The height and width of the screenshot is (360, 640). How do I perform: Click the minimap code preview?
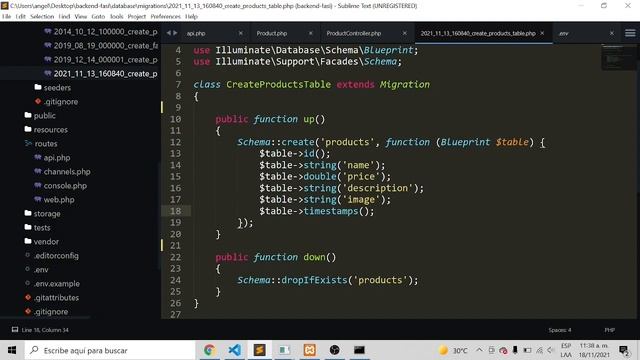(x=617, y=58)
